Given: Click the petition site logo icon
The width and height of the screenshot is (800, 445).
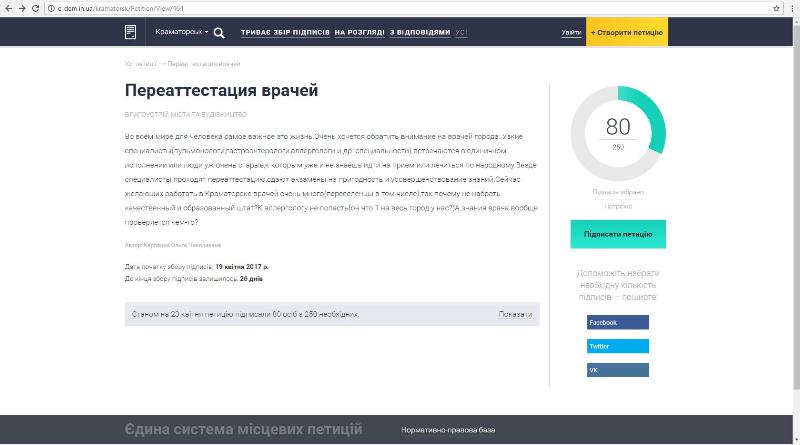Looking at the screenshot, I should tap(131, 32).
